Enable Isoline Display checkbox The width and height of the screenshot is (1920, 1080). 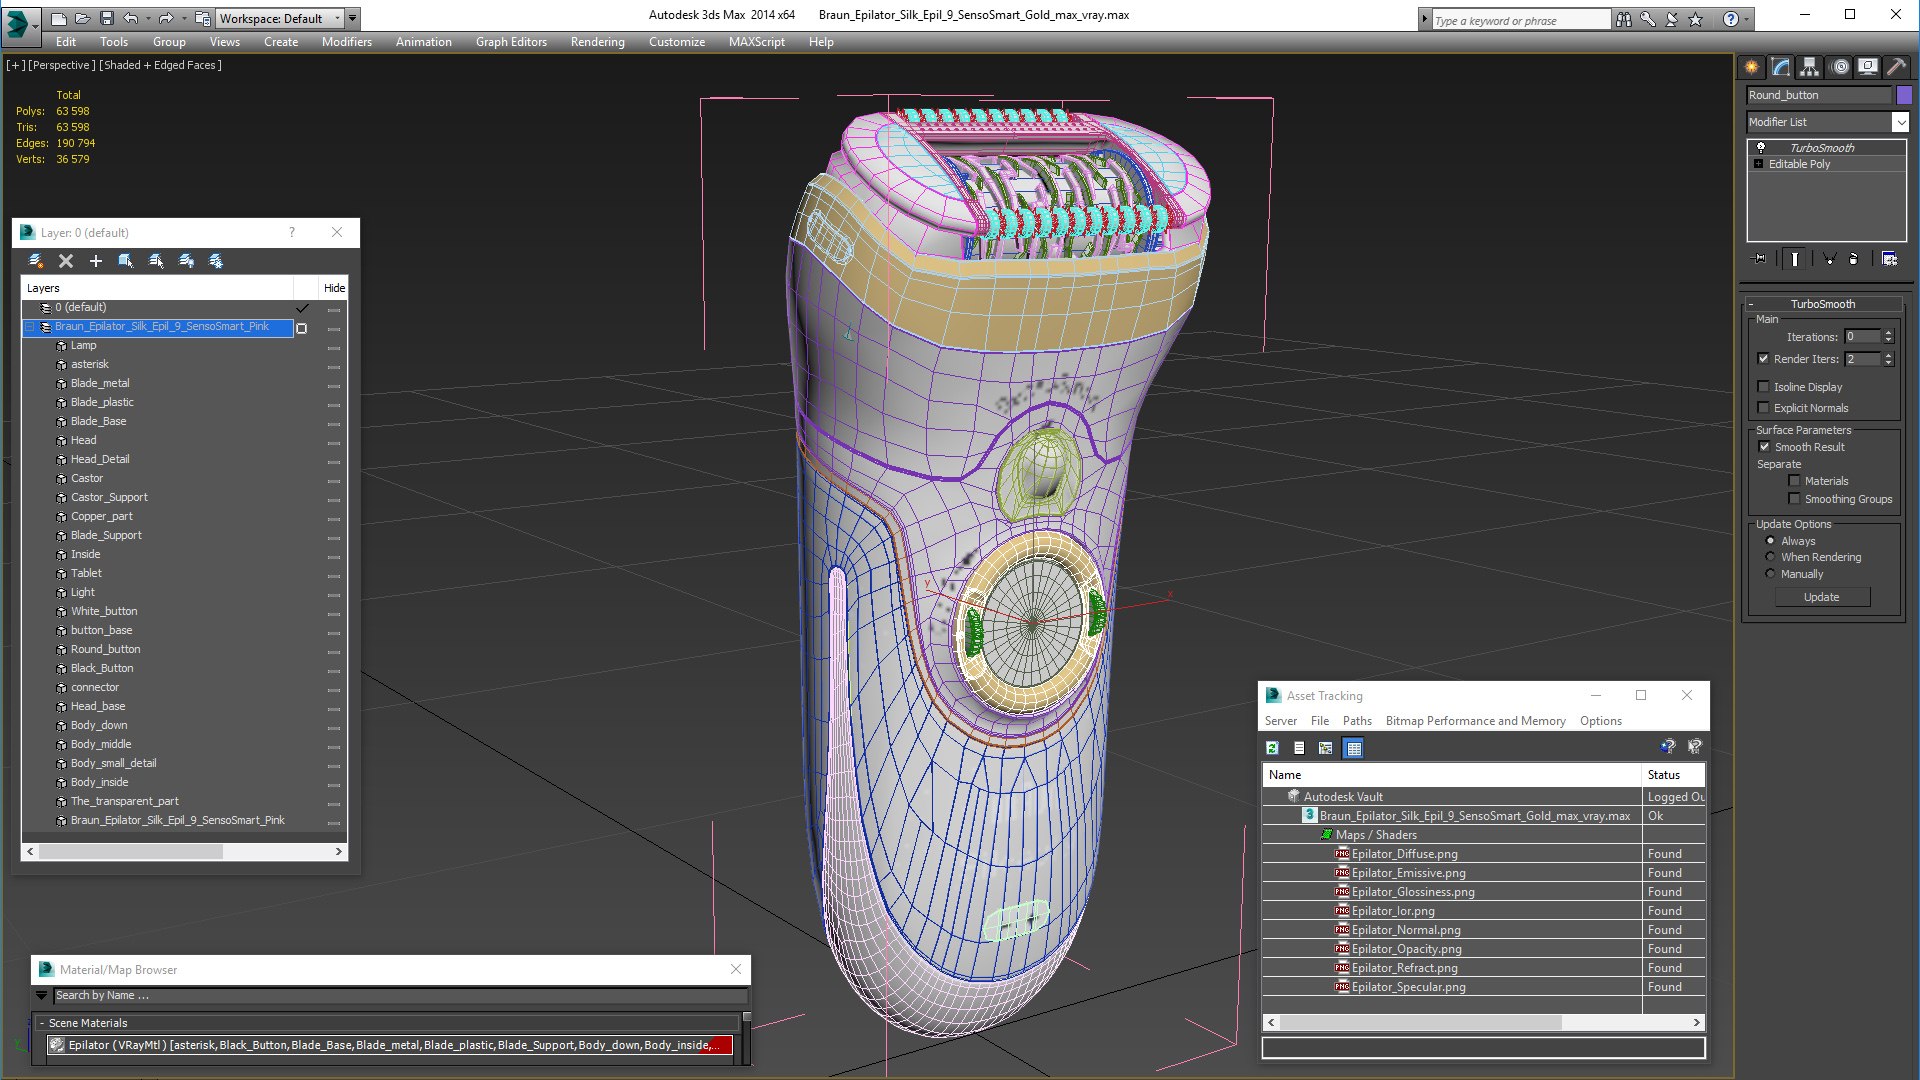tap(1763, 387)
